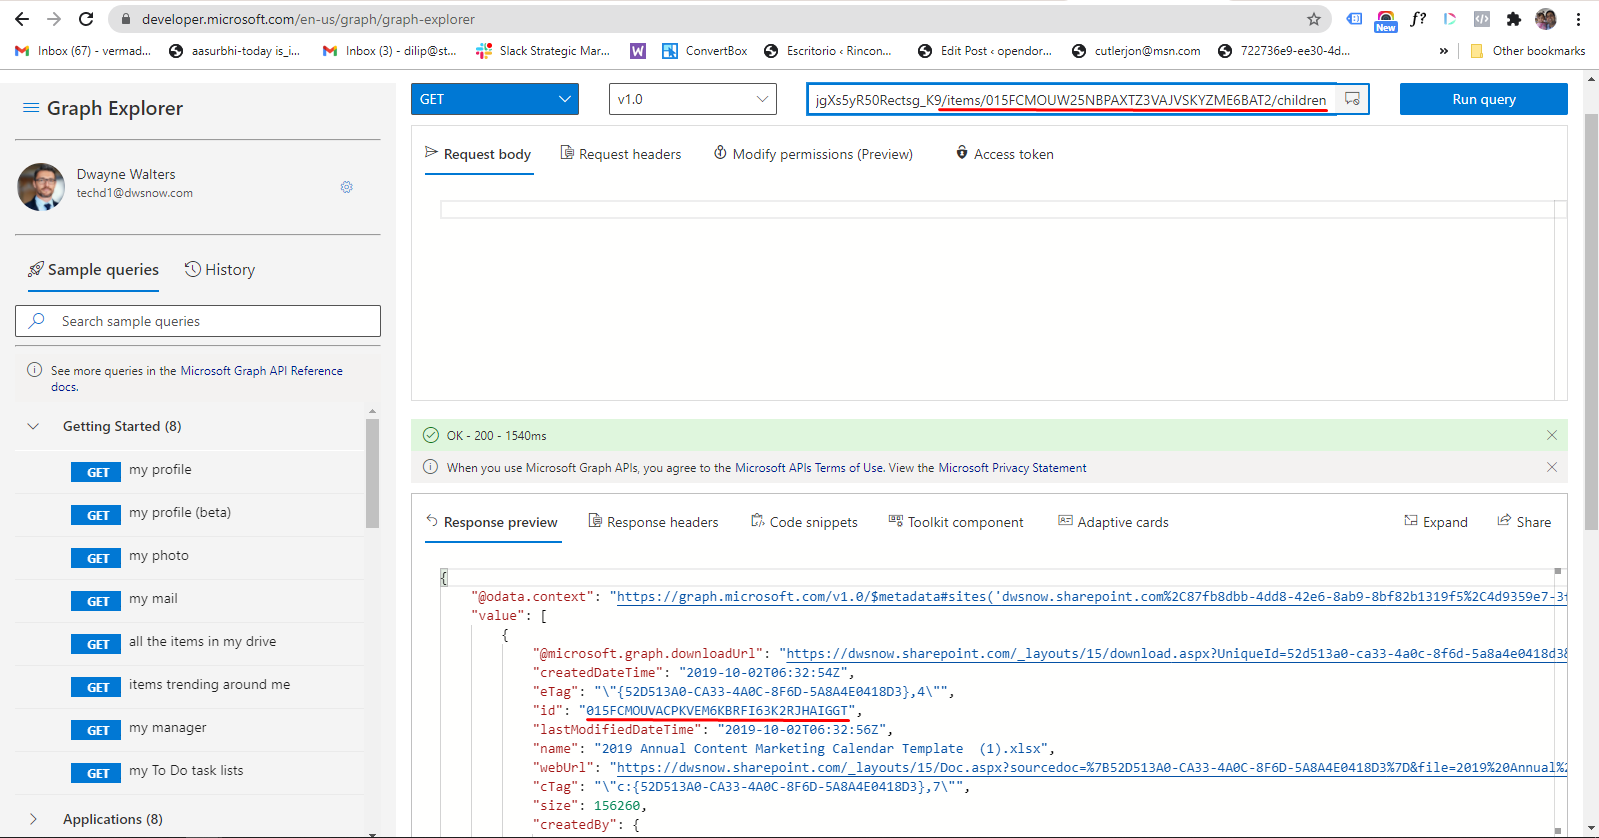Viewport: 1599px width, 838px height.
Task: Expand the Applications (8) section
Action: (x=33, y=819)
